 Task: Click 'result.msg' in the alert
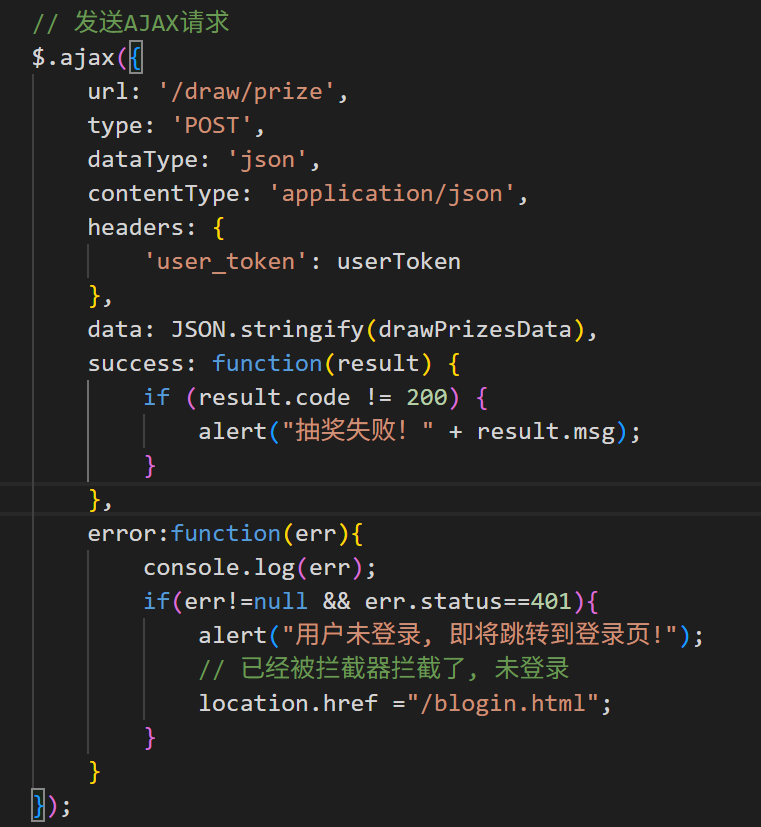[x=546, y=432]
